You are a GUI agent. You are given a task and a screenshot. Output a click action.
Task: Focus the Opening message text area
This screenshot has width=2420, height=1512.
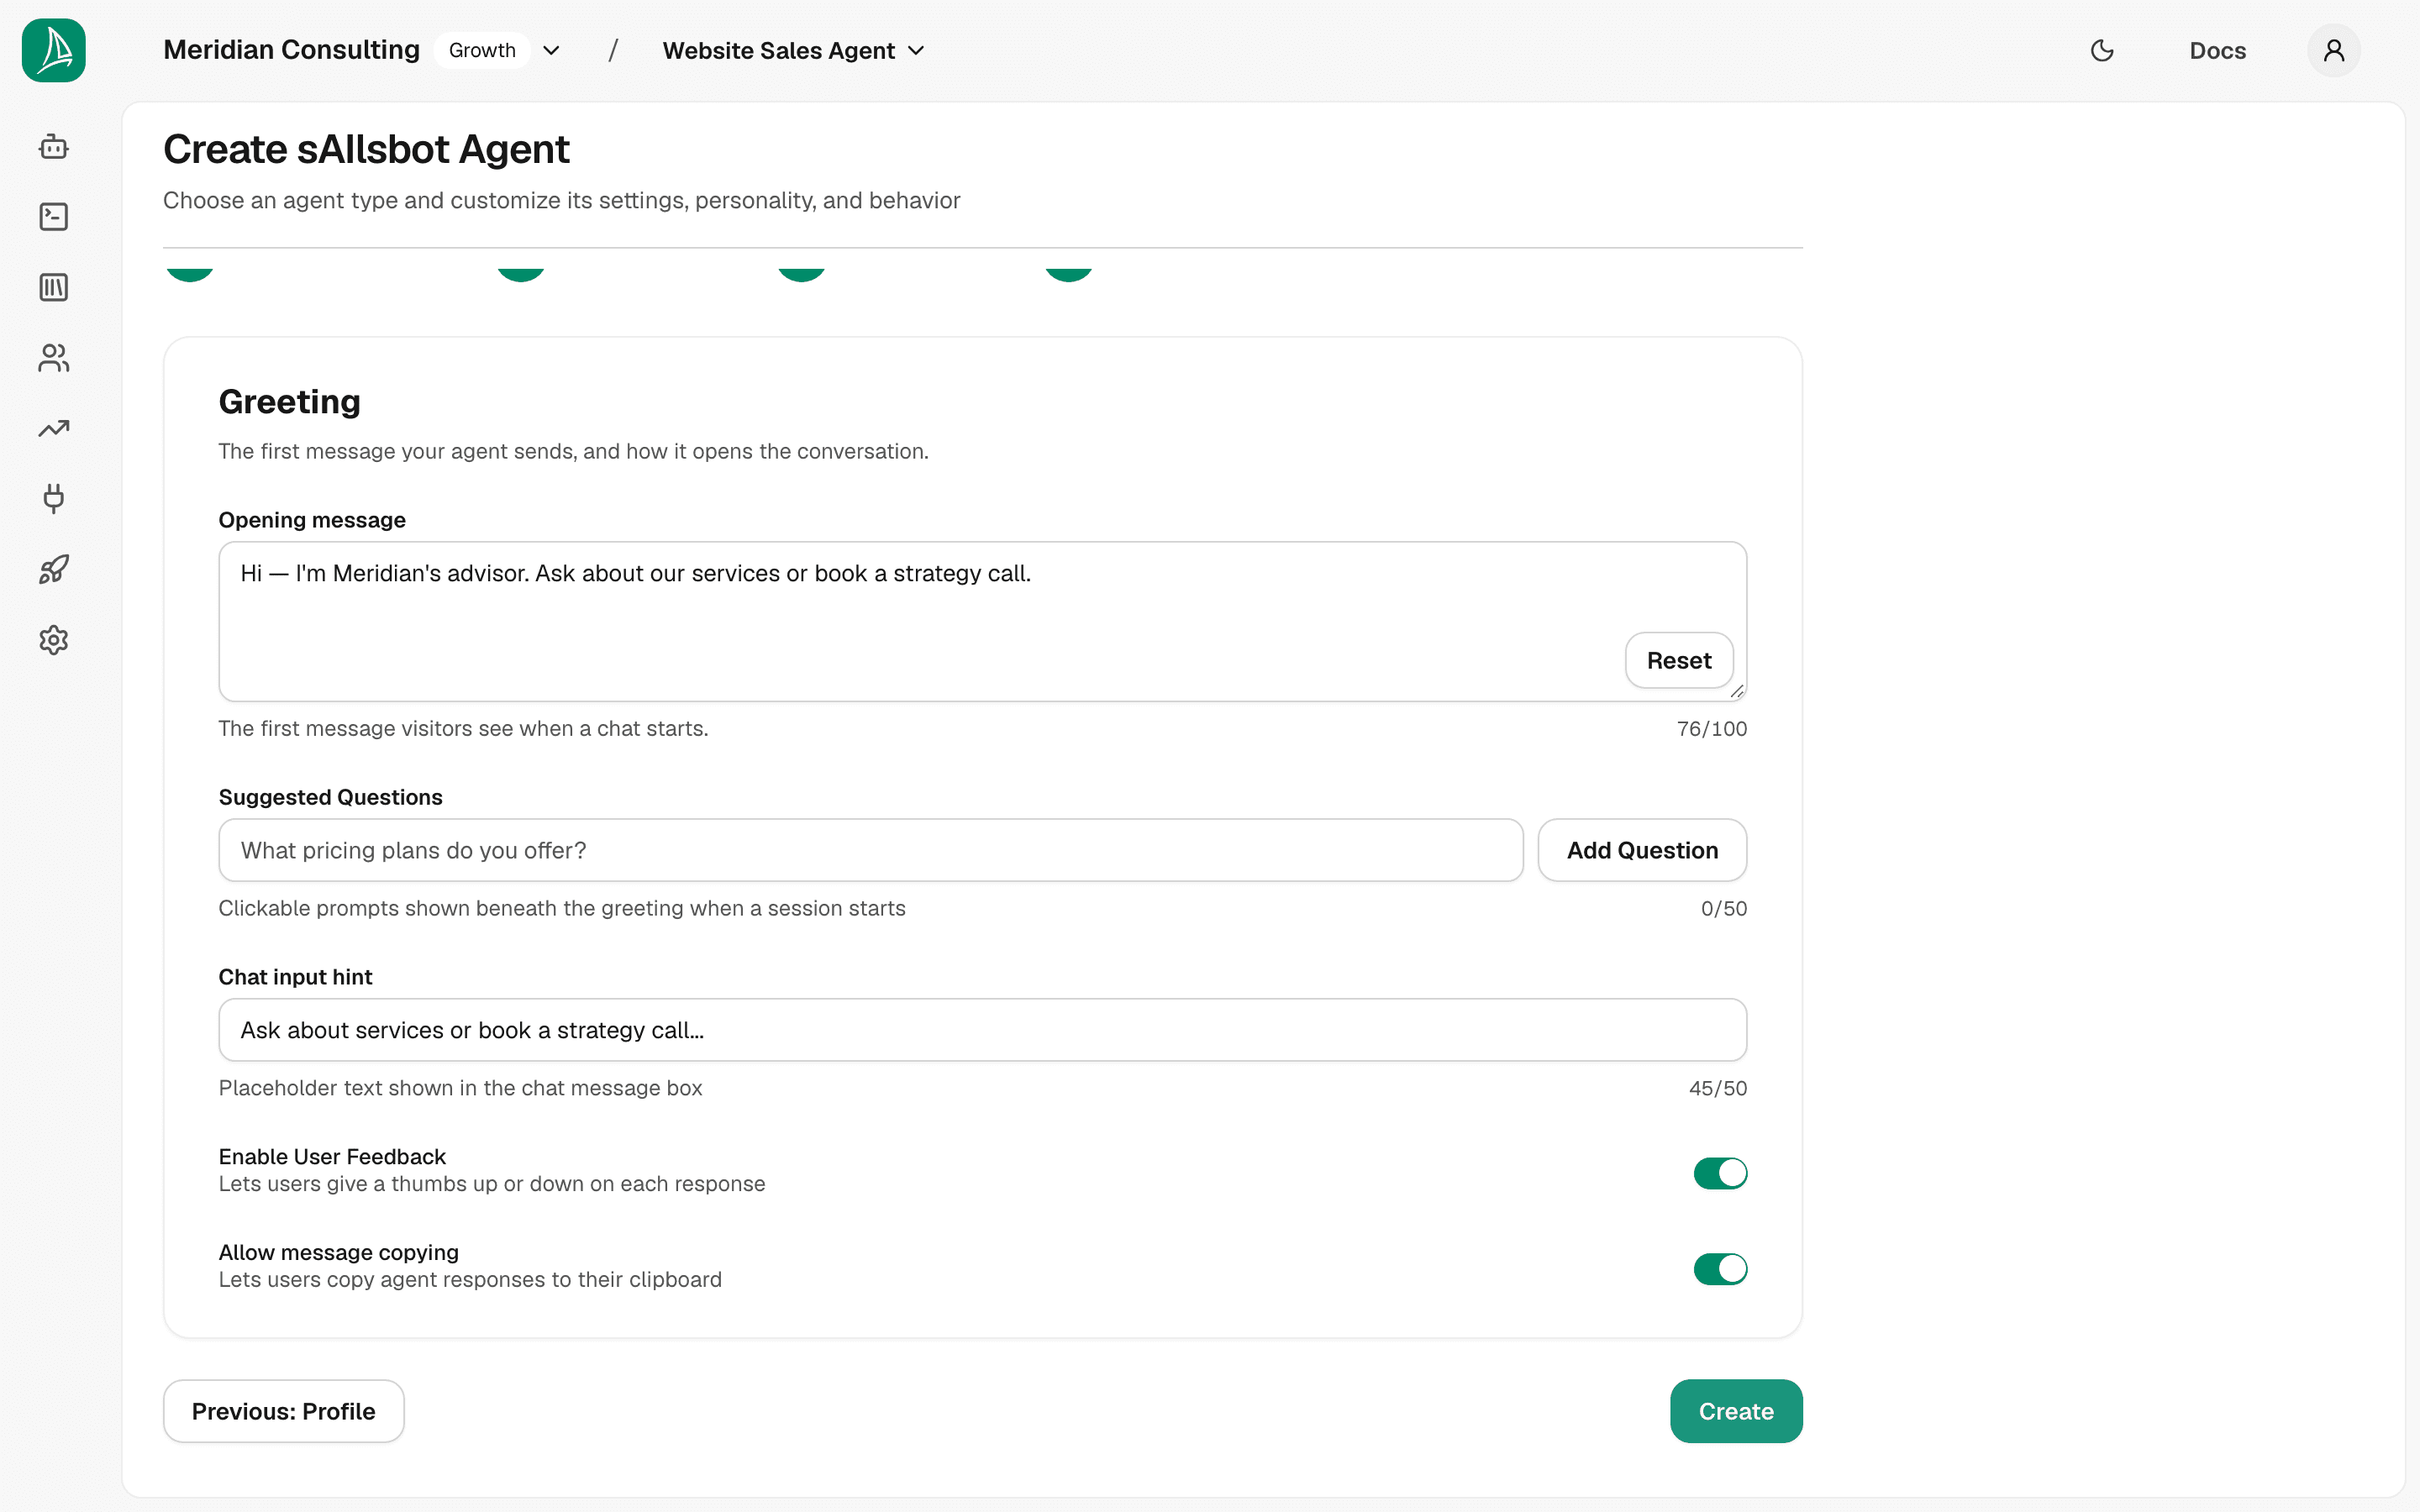click(x=982, y=621)
